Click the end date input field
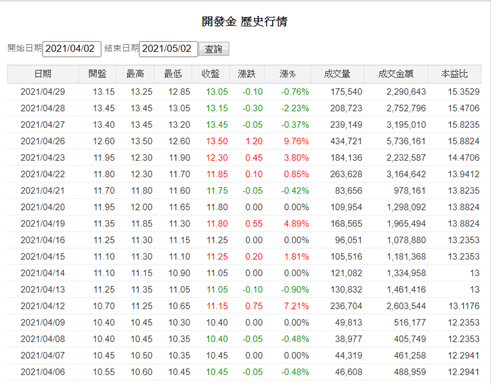491x385 pixels. tap(168, 49)
